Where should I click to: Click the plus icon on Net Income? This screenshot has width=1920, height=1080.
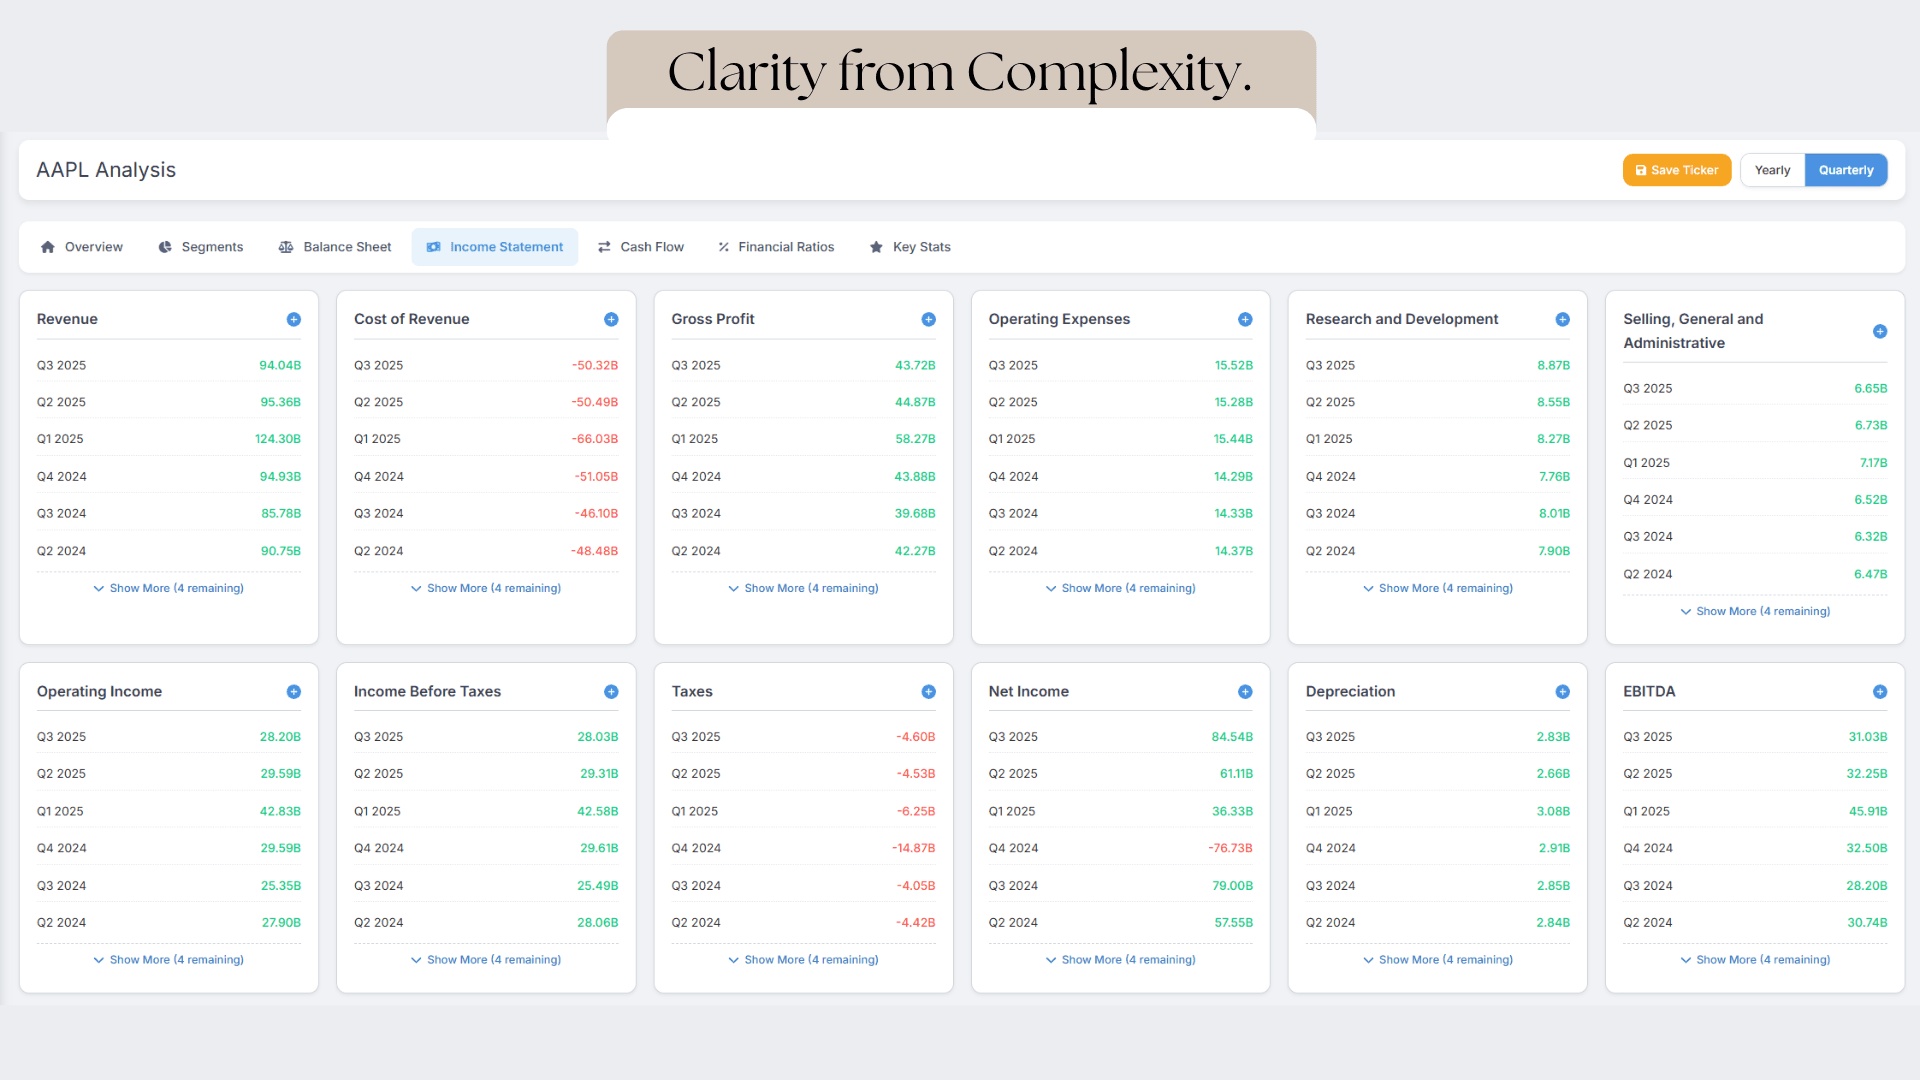[x=1245, y=691]
